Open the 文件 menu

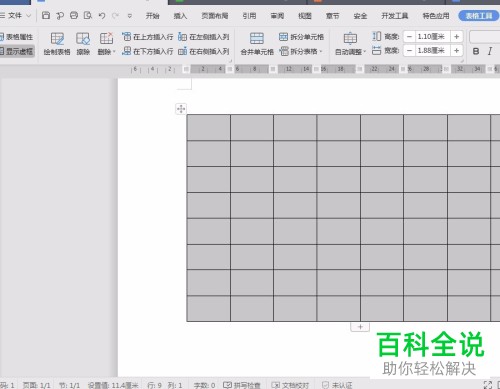15,15
